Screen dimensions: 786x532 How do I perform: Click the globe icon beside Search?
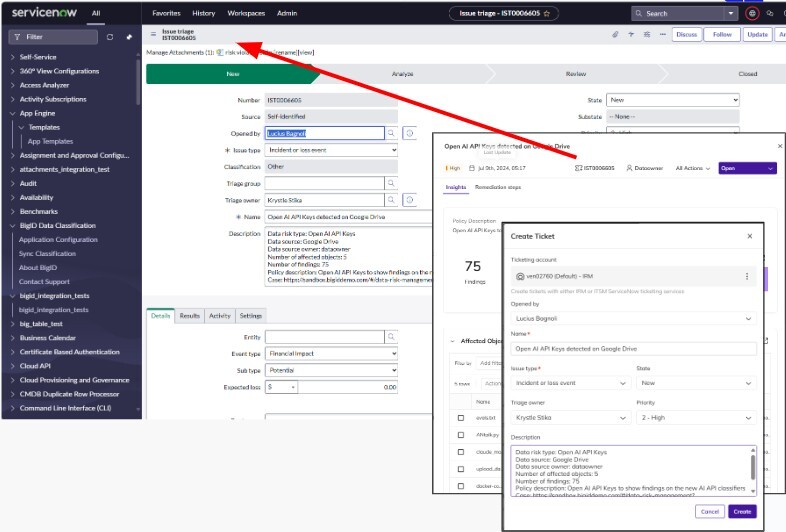[x=752, y=14]
